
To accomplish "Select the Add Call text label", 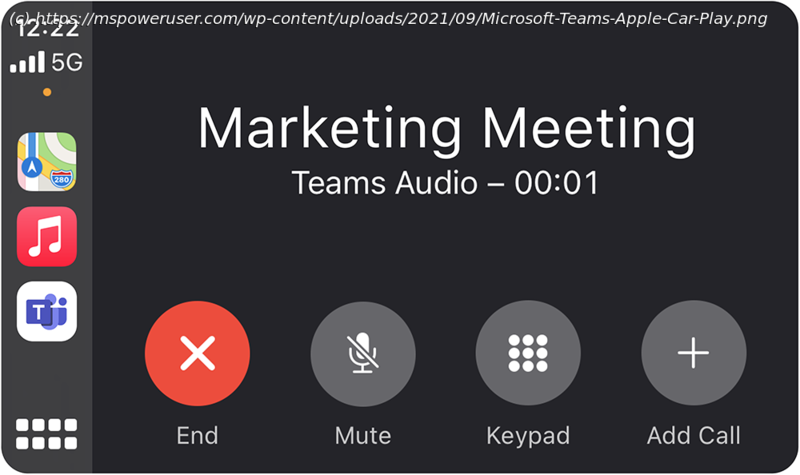I will (693, 436).
